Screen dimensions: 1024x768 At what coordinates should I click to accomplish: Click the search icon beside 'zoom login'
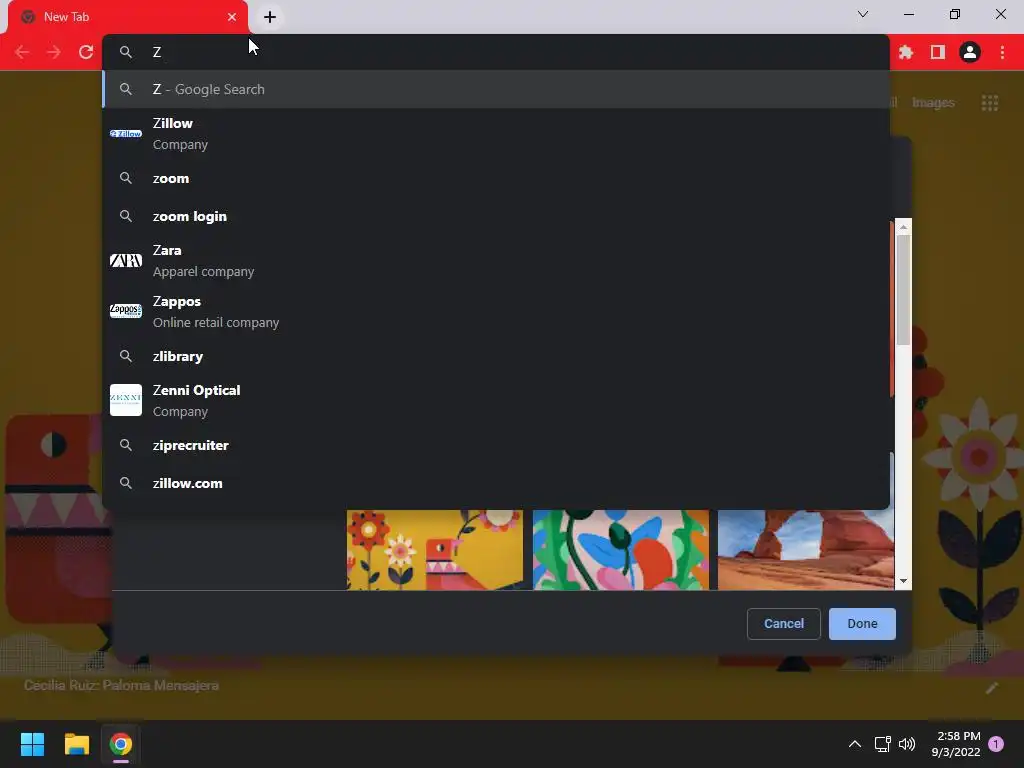(x=126, y=216)
